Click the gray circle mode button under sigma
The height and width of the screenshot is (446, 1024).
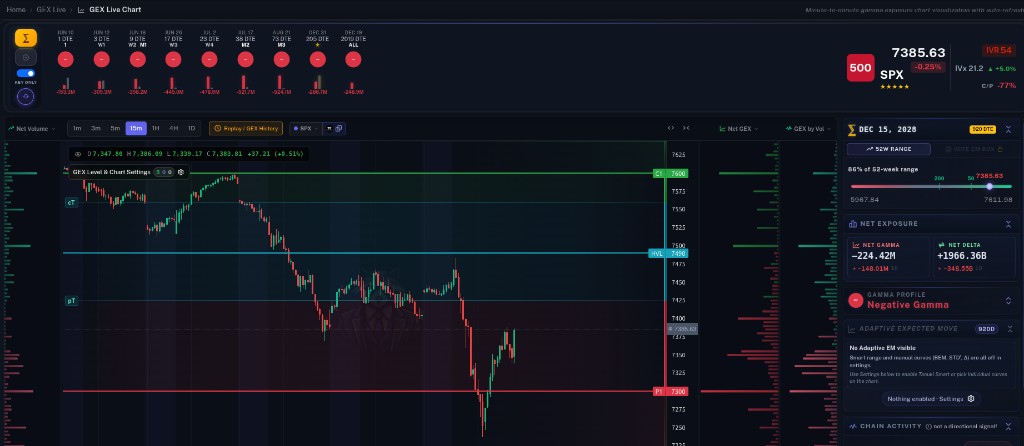click(25, 57)
